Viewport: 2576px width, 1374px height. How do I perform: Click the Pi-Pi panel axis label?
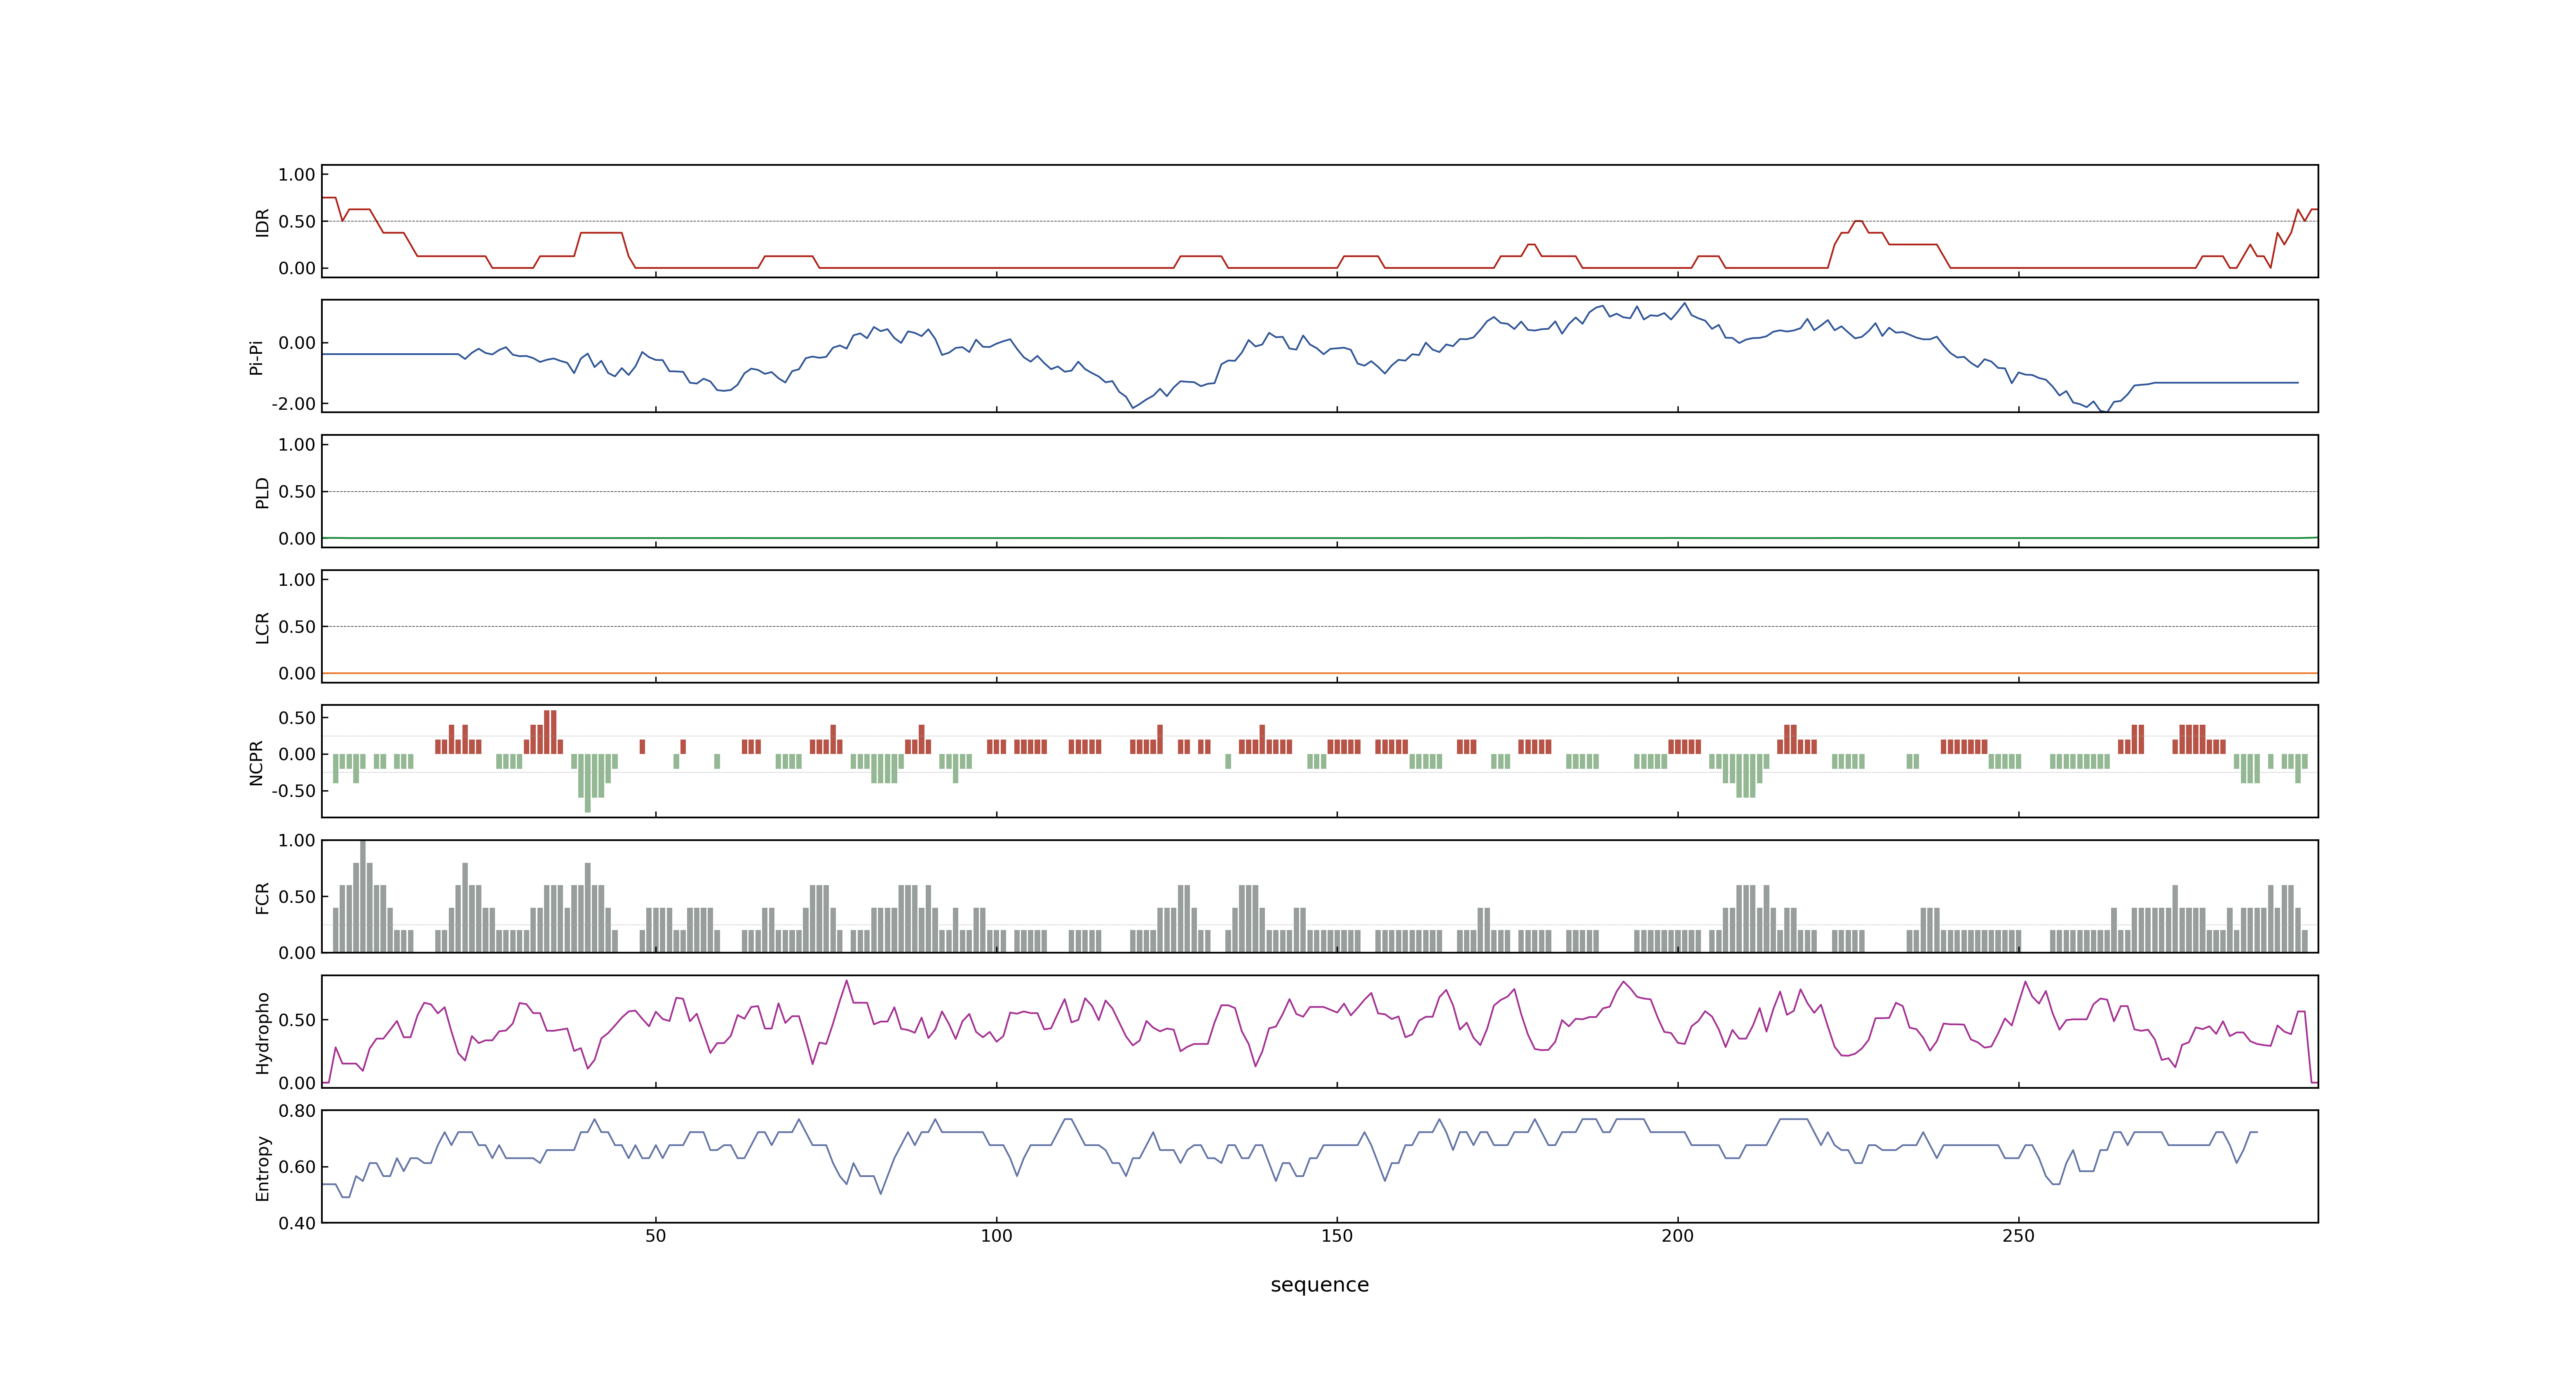(256, 357)
